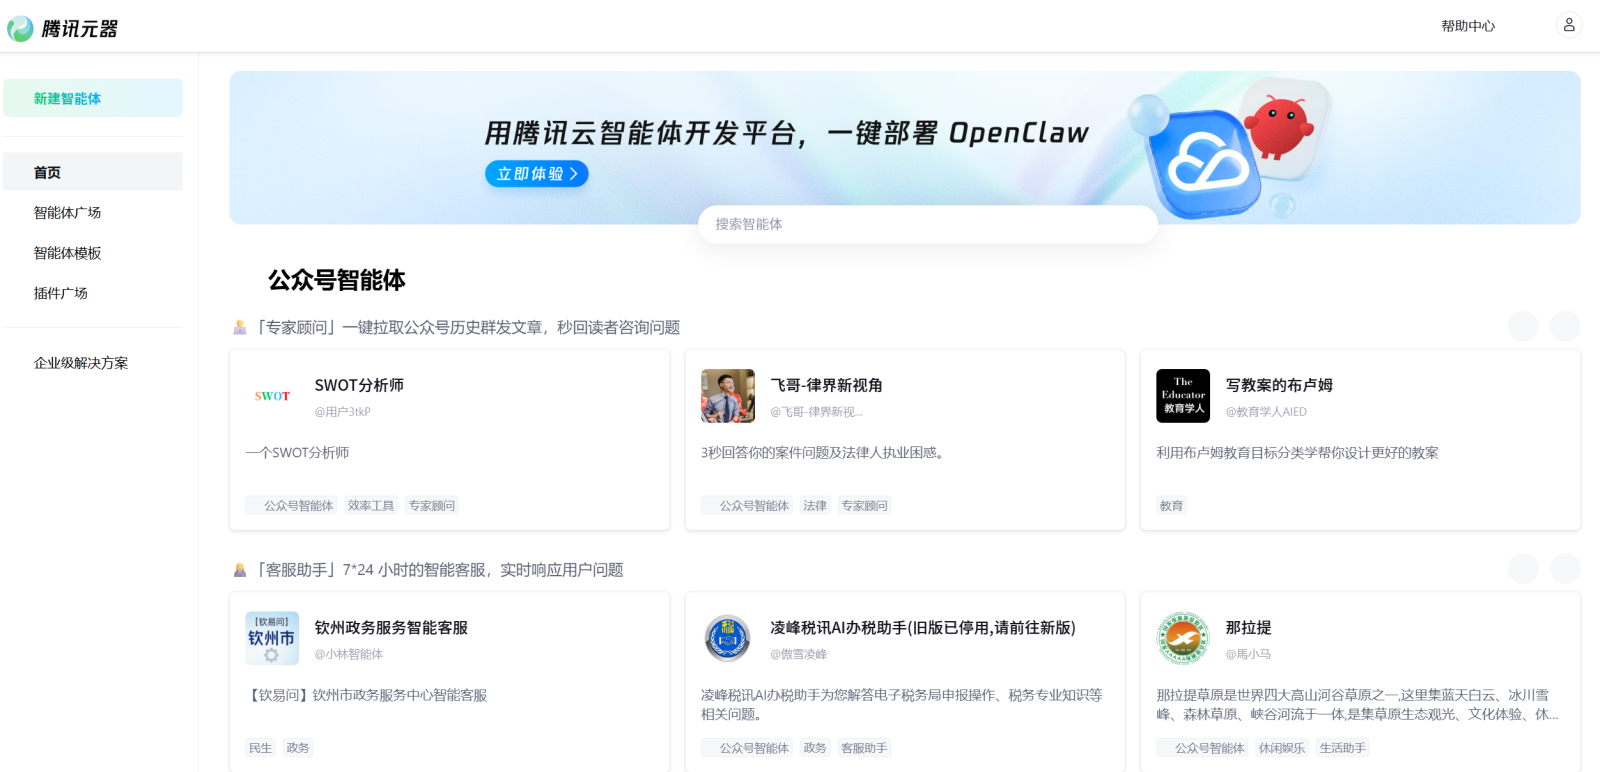Click the 生活助手 tag
This screenshot has height=772, width=1600.
(x=1343, y=748)
